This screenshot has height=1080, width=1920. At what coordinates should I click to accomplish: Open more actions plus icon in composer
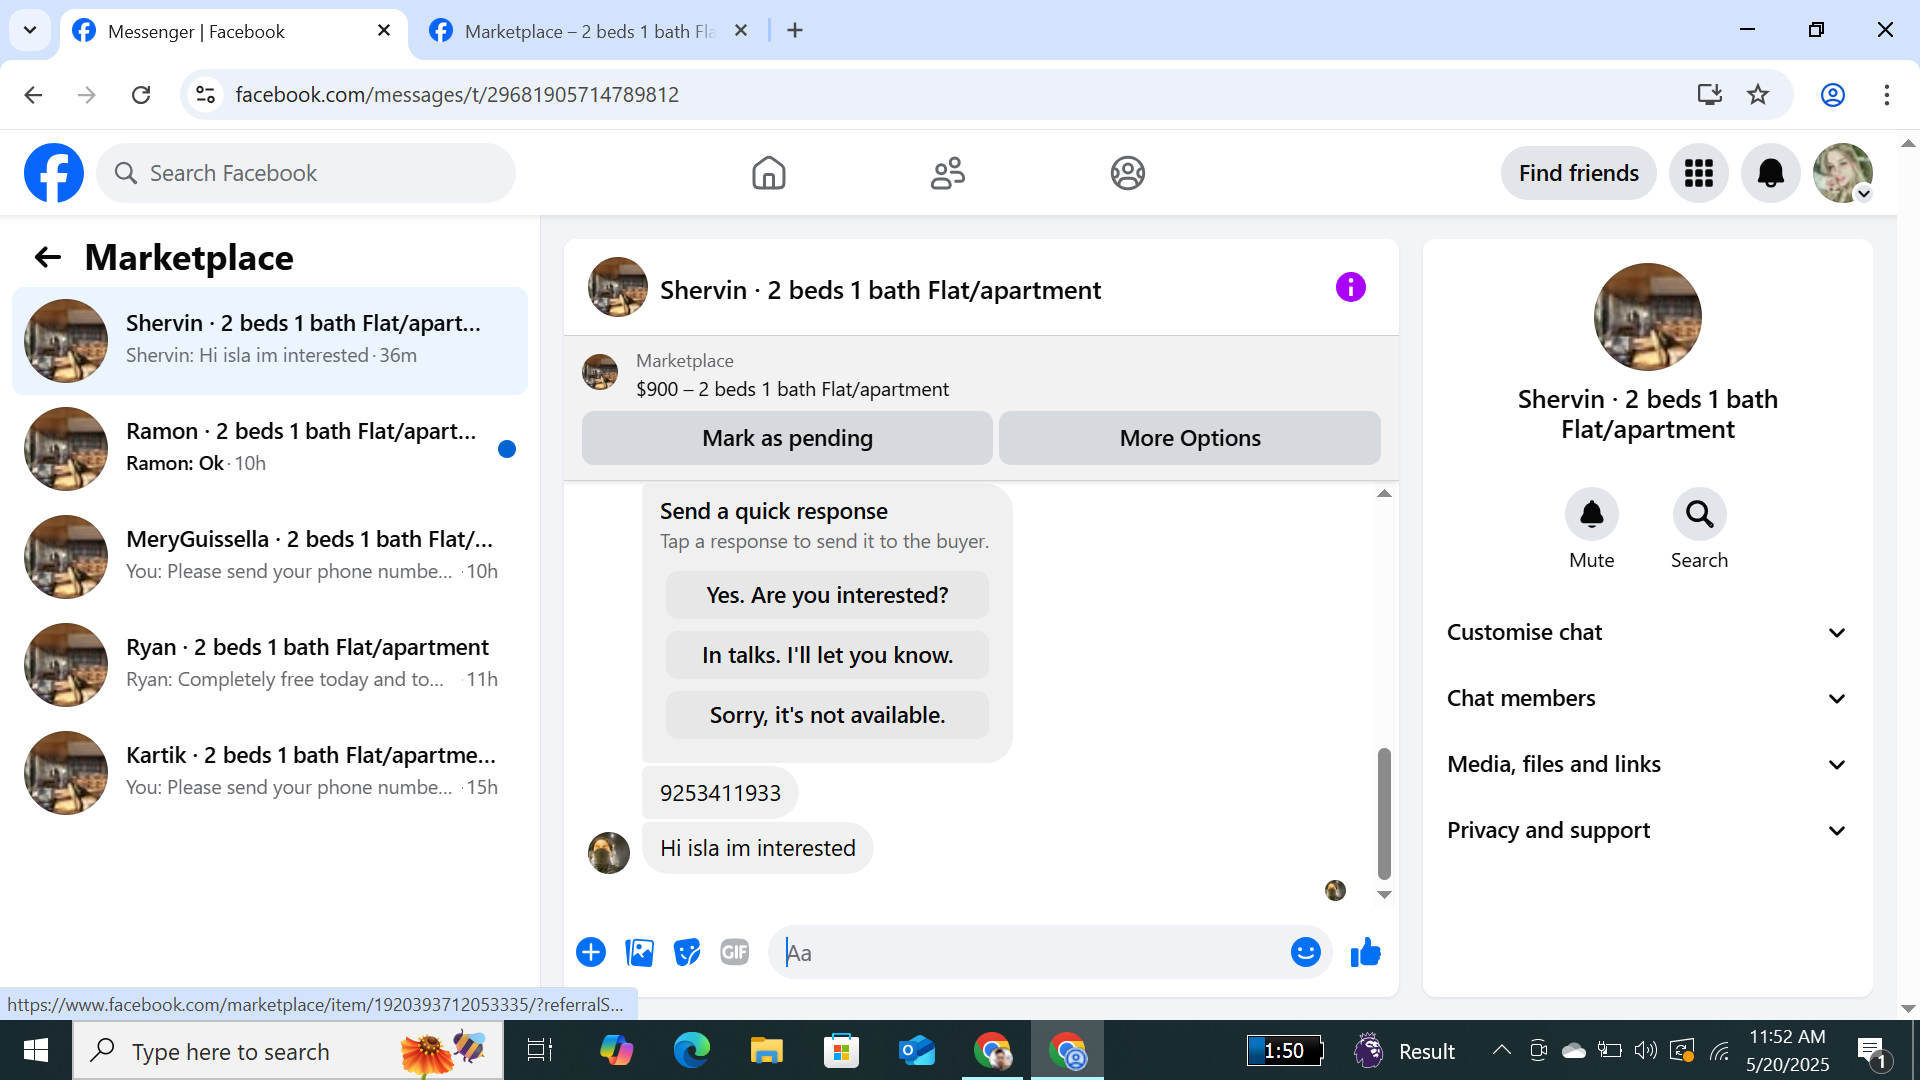(591, 952)
